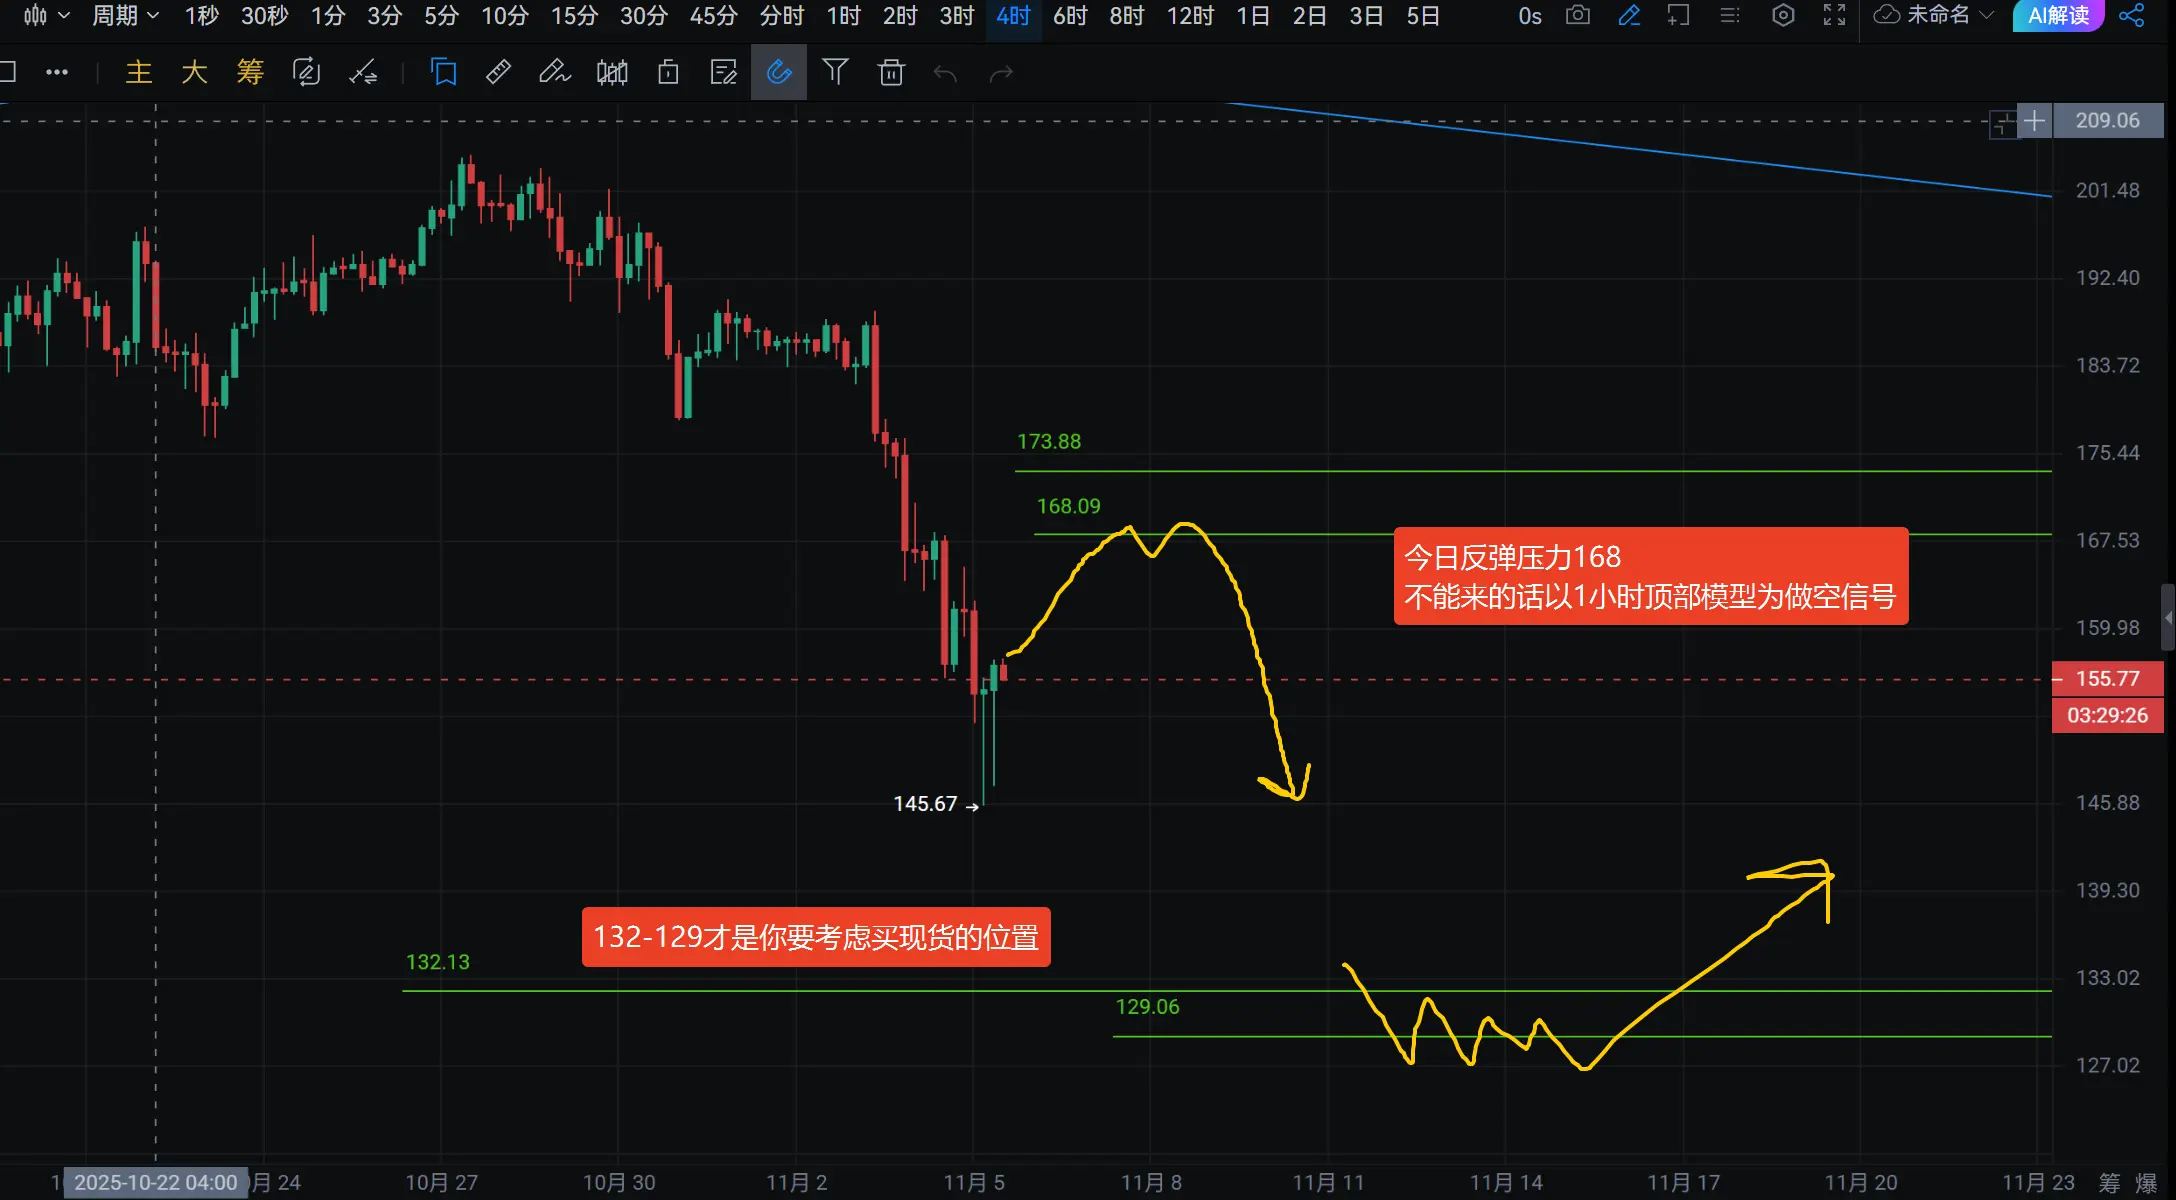This screenshot has width=2176, height=1200.
Task: Click the red 132-129 annotation label
Action: (815, 937)
